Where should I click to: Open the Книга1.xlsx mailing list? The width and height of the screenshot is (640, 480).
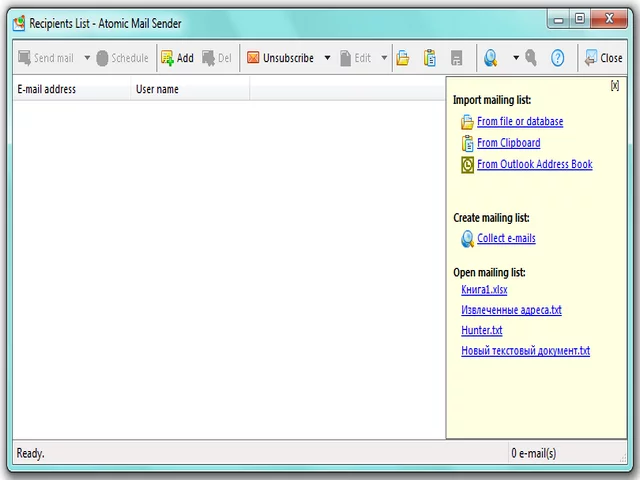click(484, 290)
